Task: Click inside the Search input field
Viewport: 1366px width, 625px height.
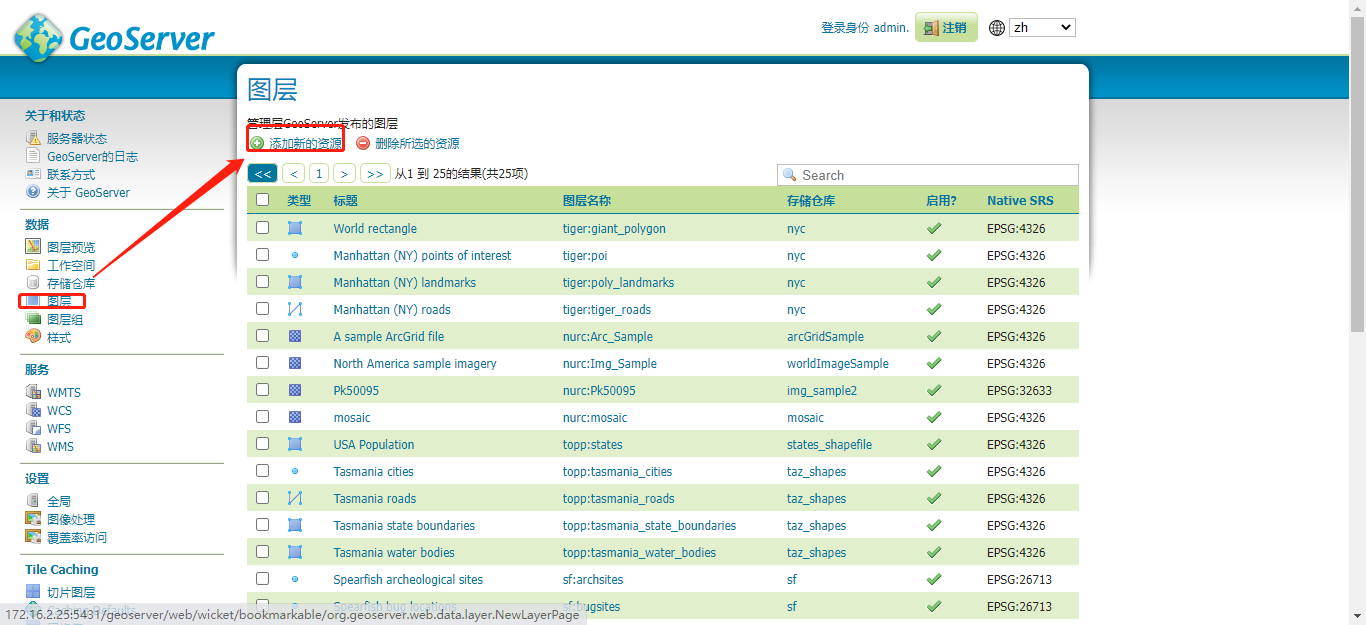Action: pos(928,174)
